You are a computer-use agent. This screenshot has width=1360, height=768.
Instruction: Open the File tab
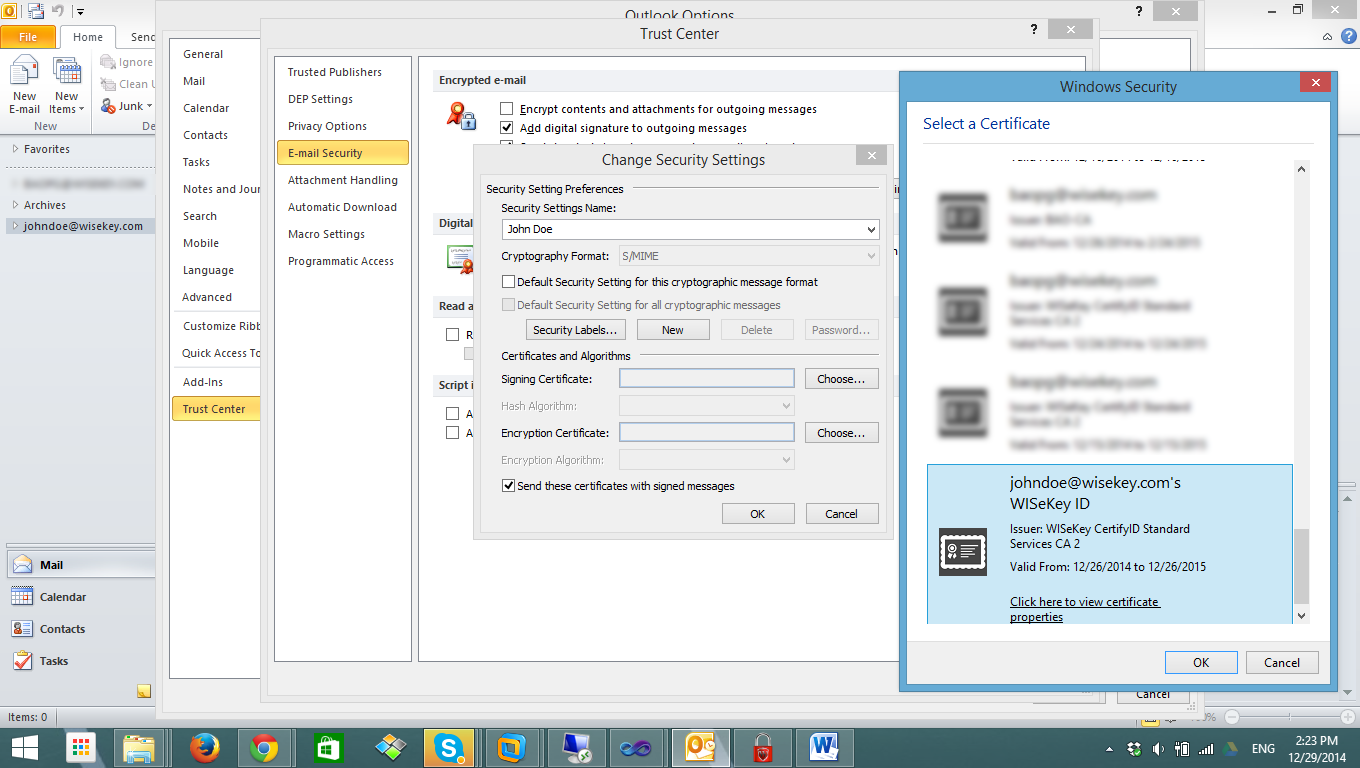(28, 37)
